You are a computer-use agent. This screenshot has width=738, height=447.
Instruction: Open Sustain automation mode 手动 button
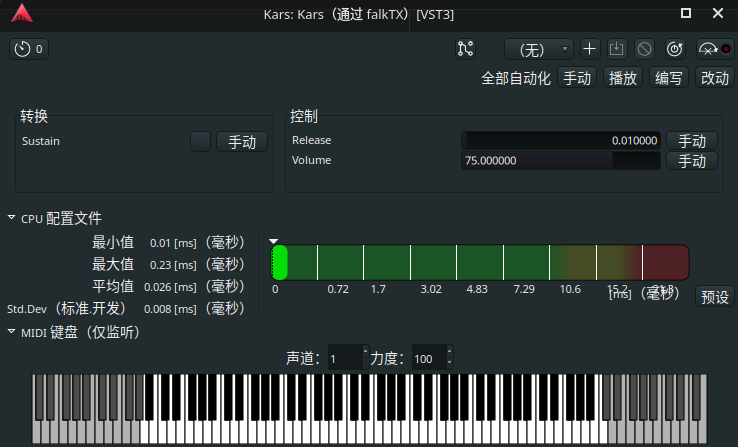pos(242,142)
